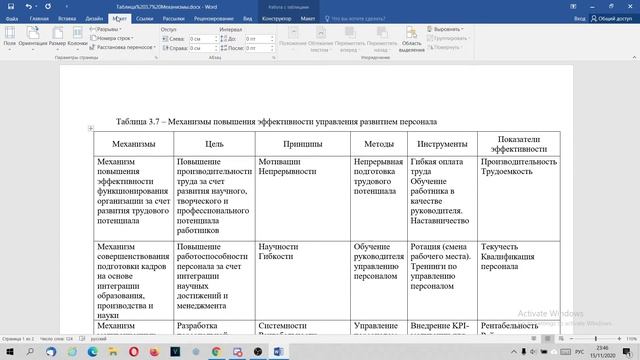Click the Область выделения selection pane button
640x360 pixels.
point(411,39)
